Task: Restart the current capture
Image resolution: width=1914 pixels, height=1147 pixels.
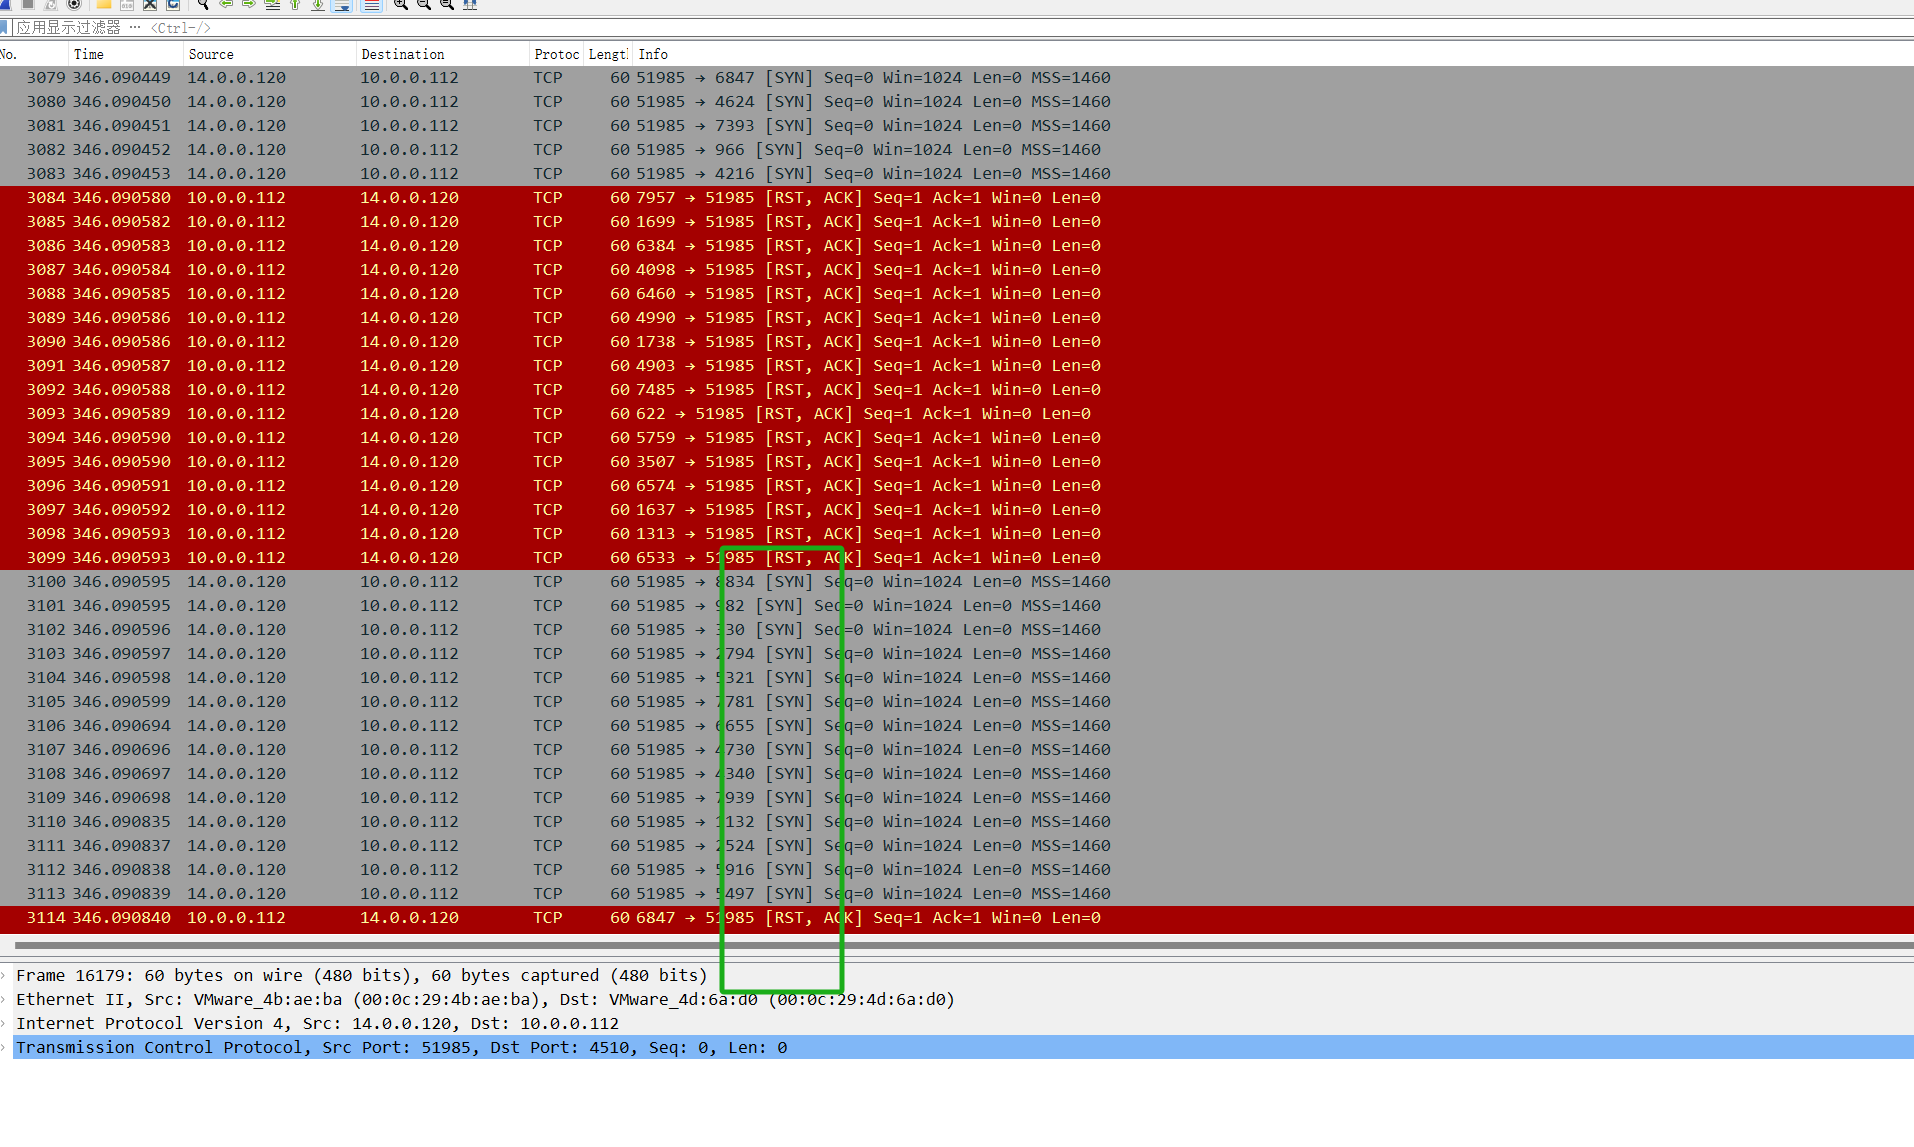Action: pyautogui.click(x=51, y=5)
